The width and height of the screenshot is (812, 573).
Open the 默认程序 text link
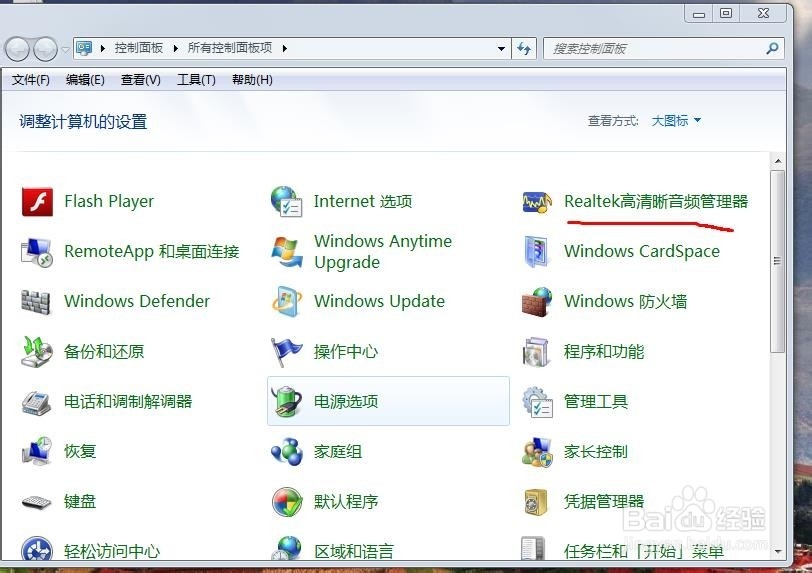pos(346,502)
